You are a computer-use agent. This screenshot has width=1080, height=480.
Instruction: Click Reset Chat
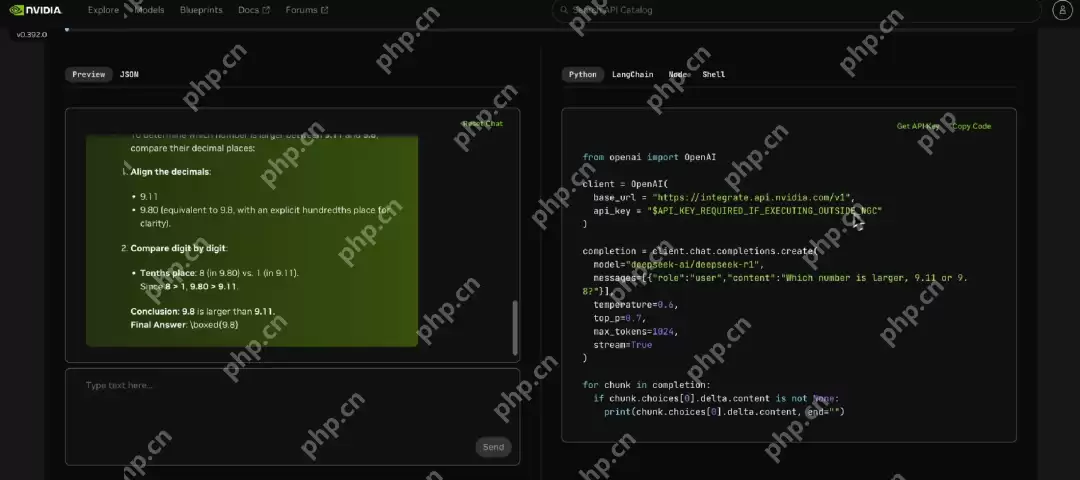[482, 124]
